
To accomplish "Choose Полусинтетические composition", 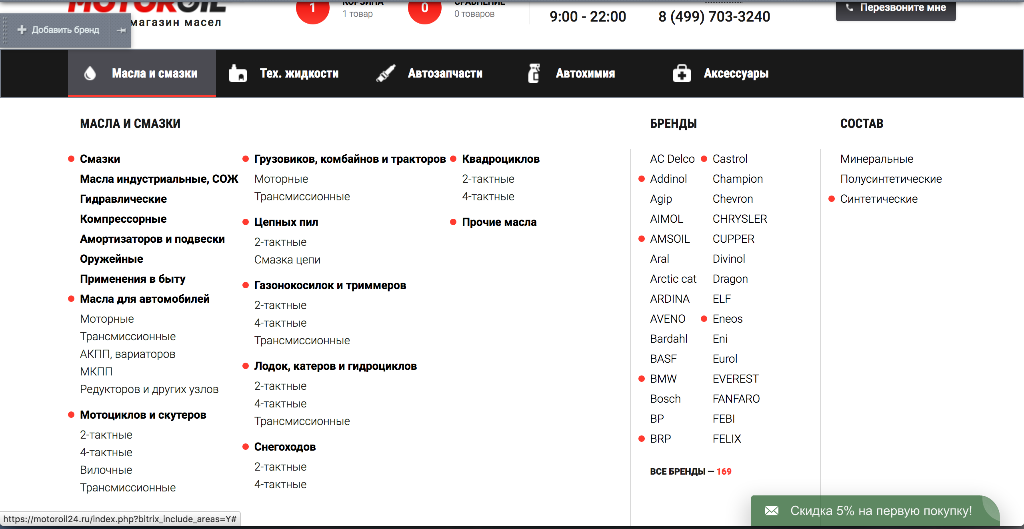I will [891, 179].
